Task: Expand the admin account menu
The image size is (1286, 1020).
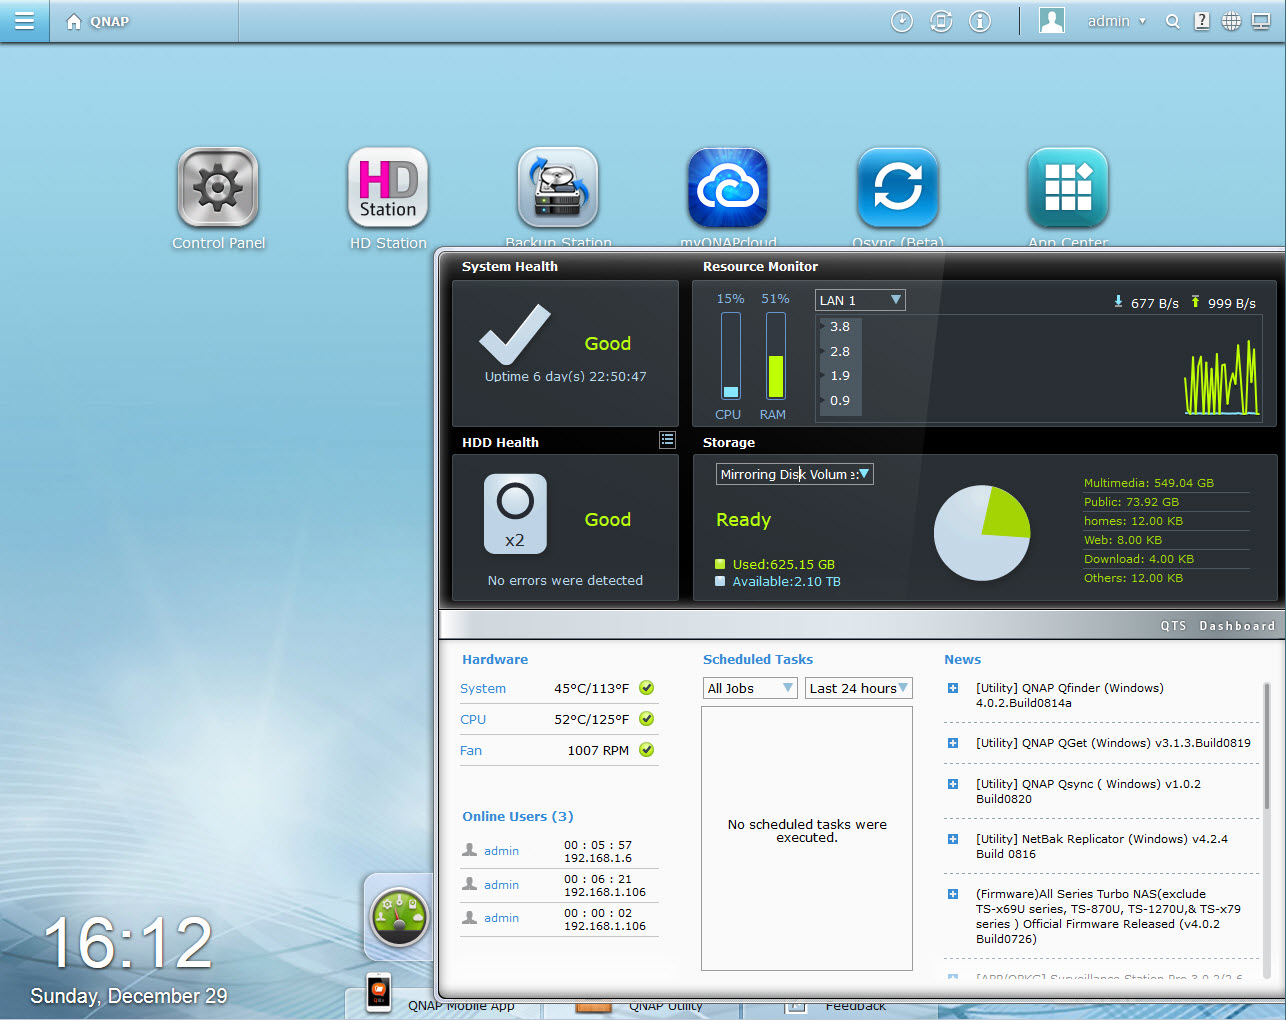Action: (x=1116, y=20)
